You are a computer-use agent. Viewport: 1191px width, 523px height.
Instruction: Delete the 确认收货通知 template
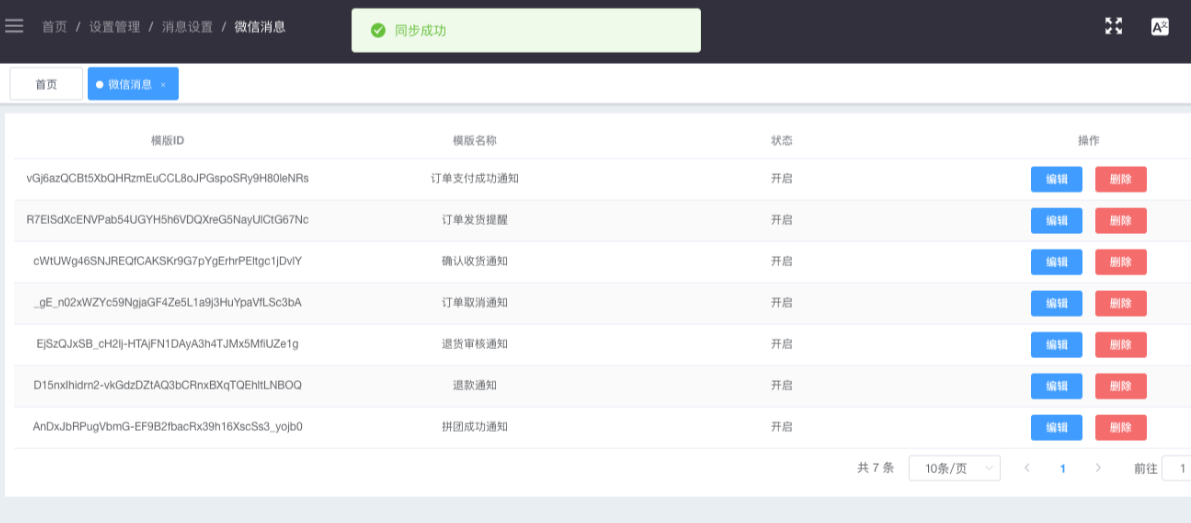point(1120,262)
